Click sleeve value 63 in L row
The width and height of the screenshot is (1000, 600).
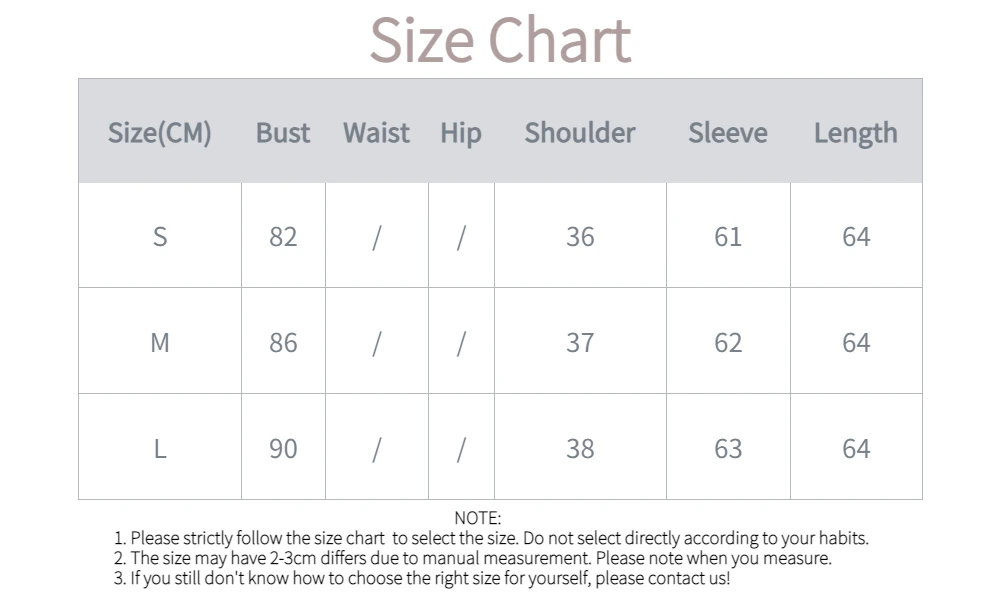728,449
